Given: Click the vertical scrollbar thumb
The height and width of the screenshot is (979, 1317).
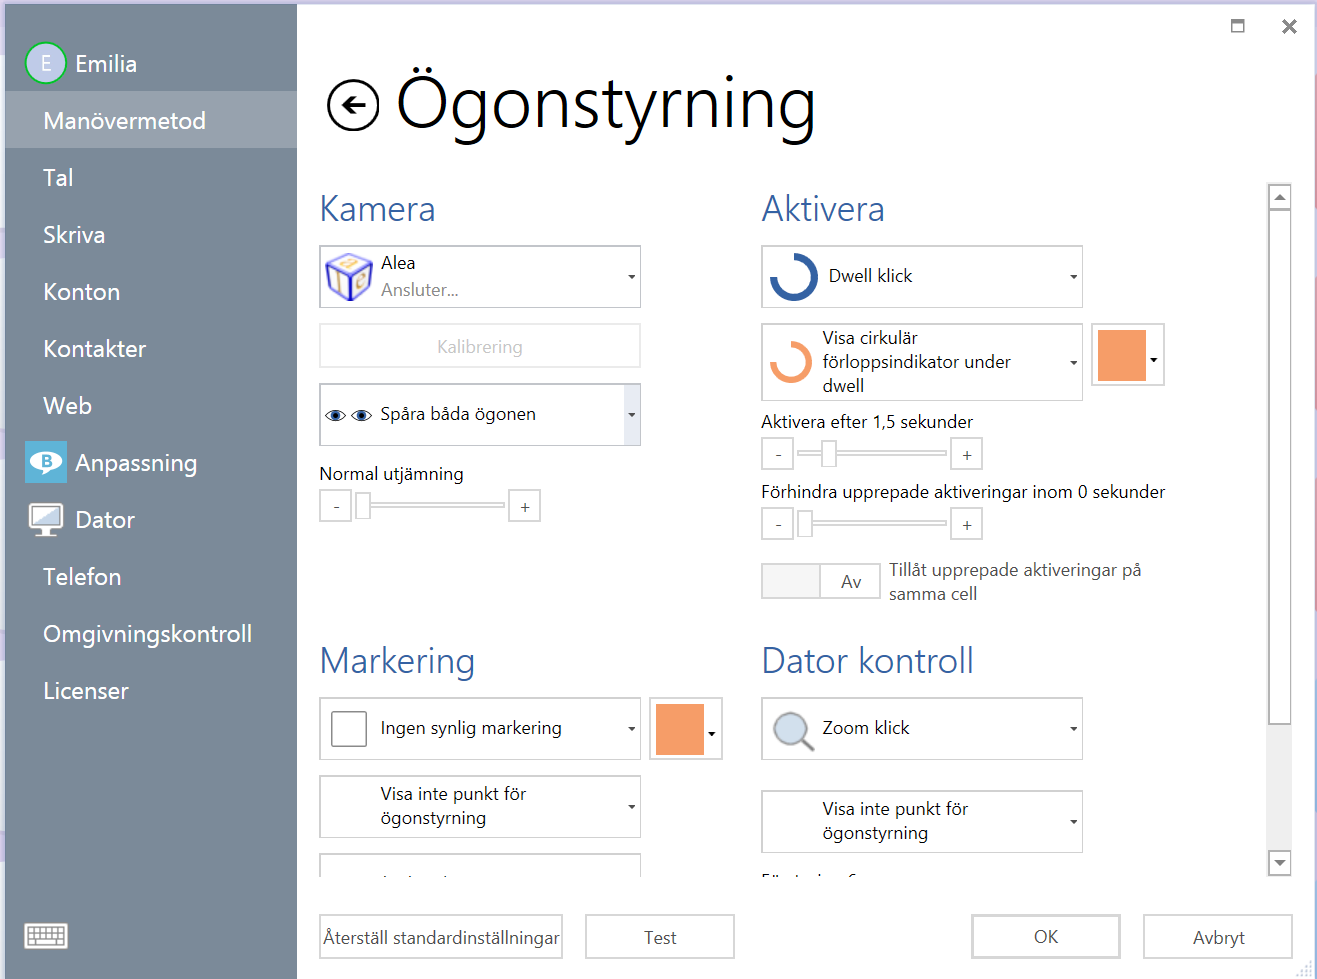Looking at the screenshot, I should tap(1279, 467).
